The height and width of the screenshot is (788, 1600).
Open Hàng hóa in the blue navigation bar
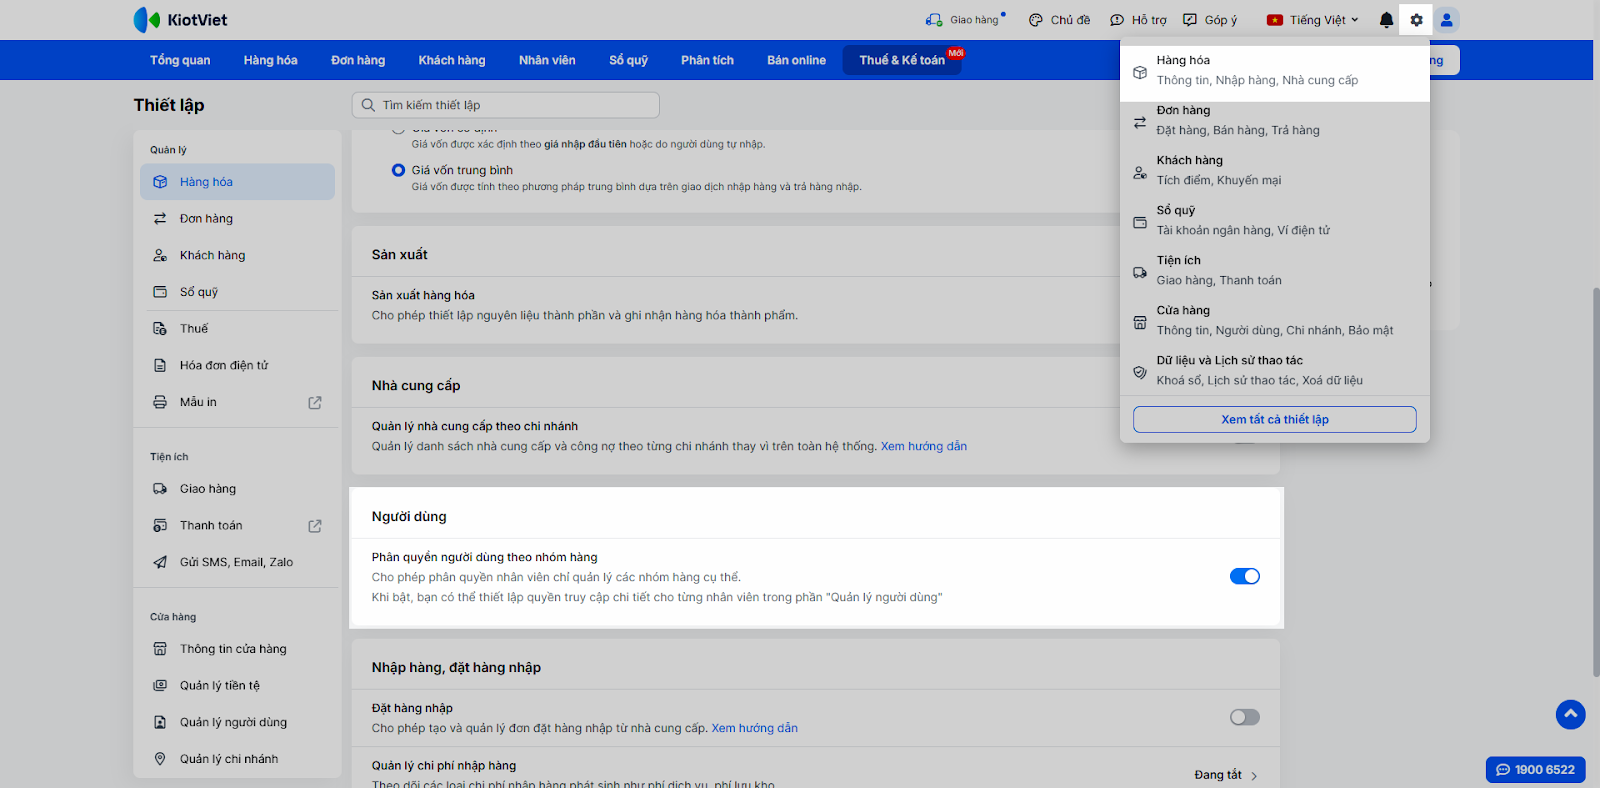coord(270,60)
